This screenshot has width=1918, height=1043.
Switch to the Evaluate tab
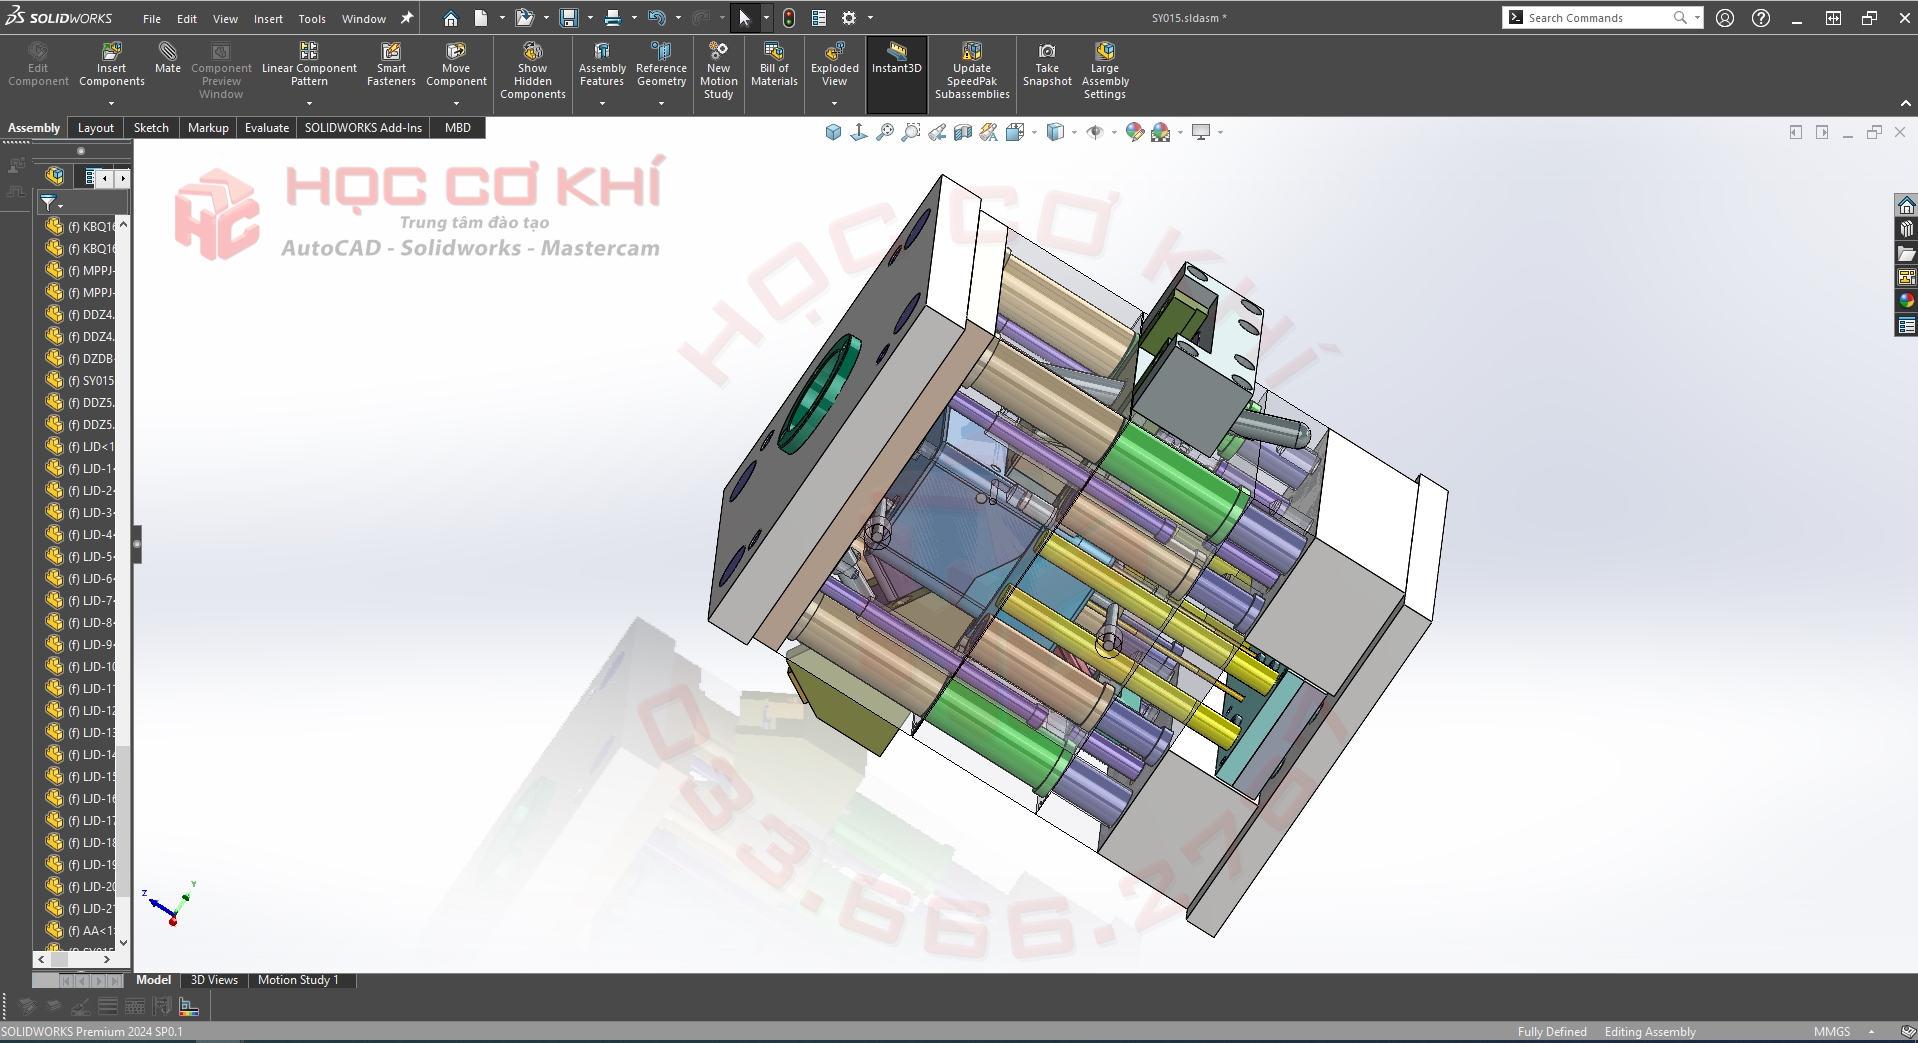point(267,128)
